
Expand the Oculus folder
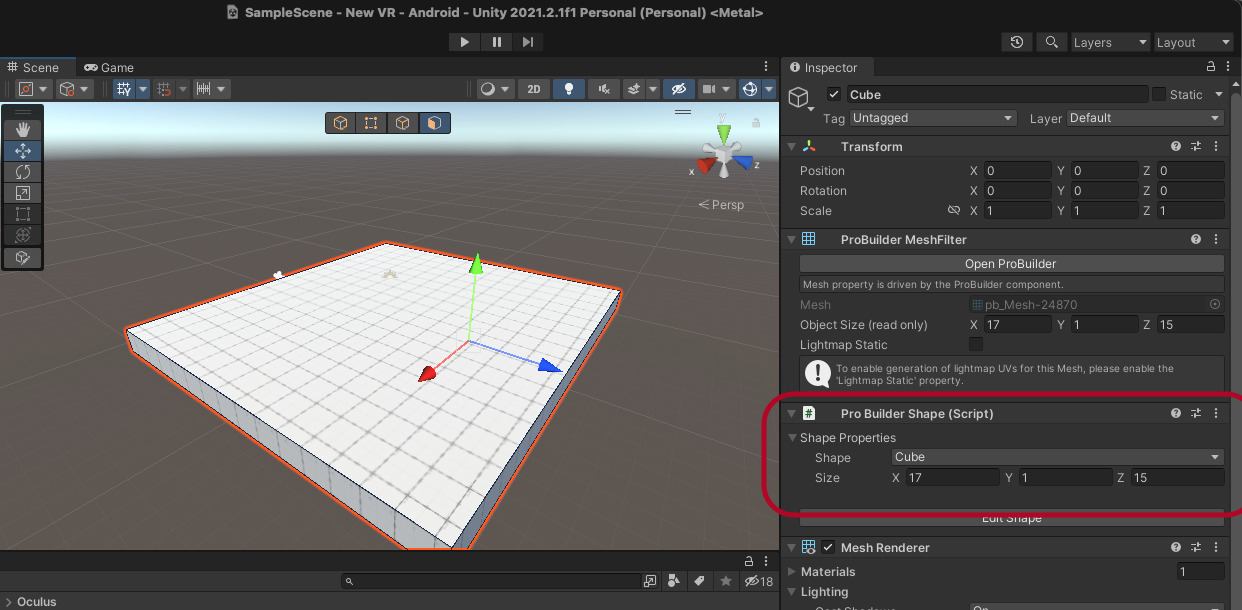(x=9, y=602)
